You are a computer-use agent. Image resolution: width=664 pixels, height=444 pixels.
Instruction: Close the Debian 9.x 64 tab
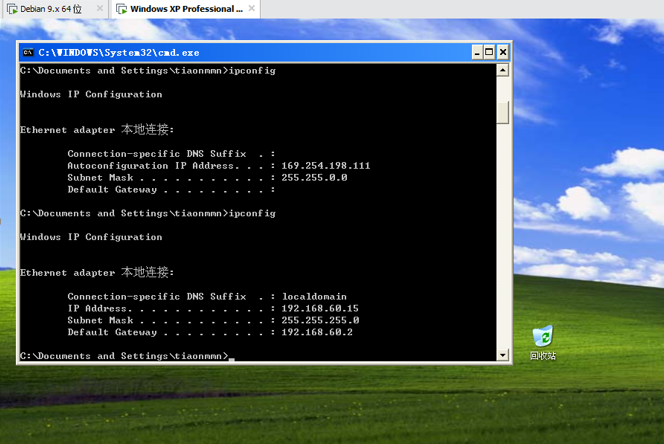pyautogui.click(x=100, y=8)
